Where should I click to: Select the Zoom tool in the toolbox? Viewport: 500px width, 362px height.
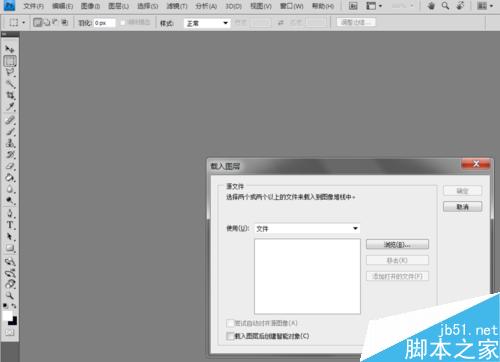click(x=10, y=296)
